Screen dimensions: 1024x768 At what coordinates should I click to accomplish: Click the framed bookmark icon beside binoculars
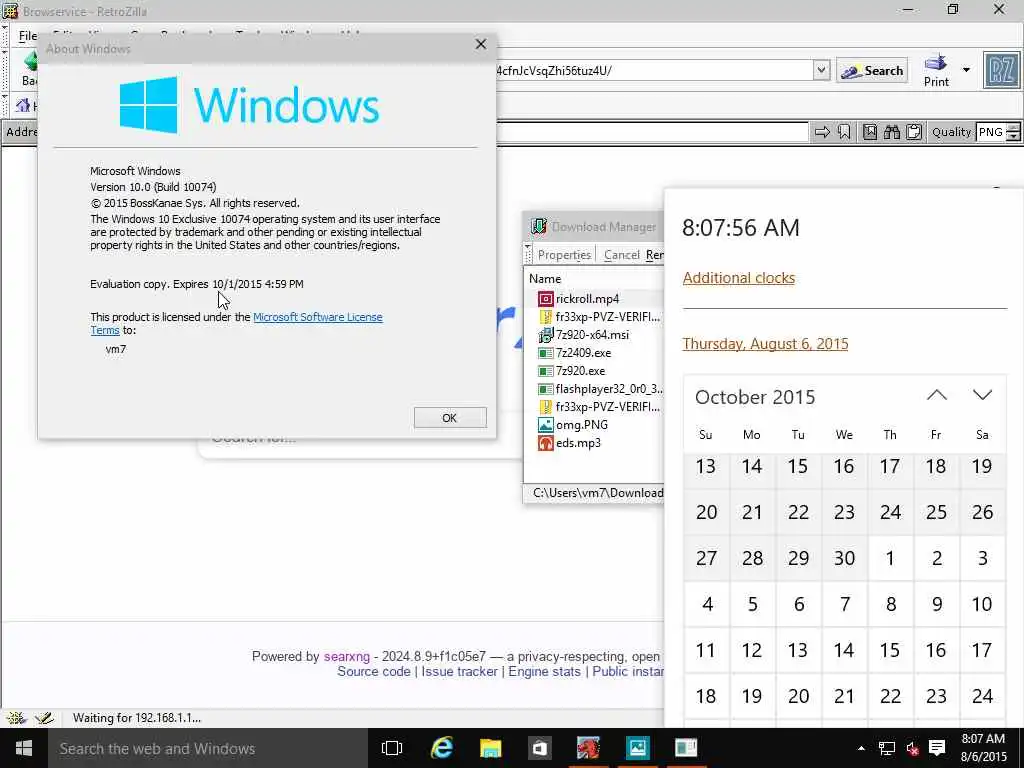tap(870, 133)
